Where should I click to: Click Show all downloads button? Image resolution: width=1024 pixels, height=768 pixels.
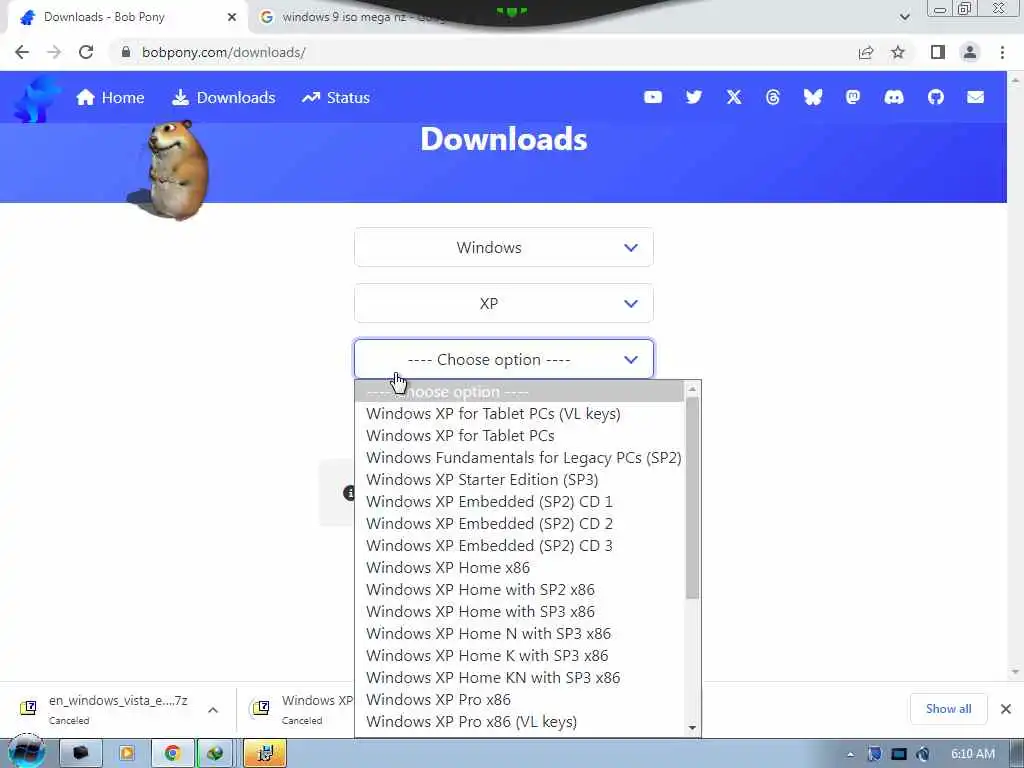[x=948, y=709]
